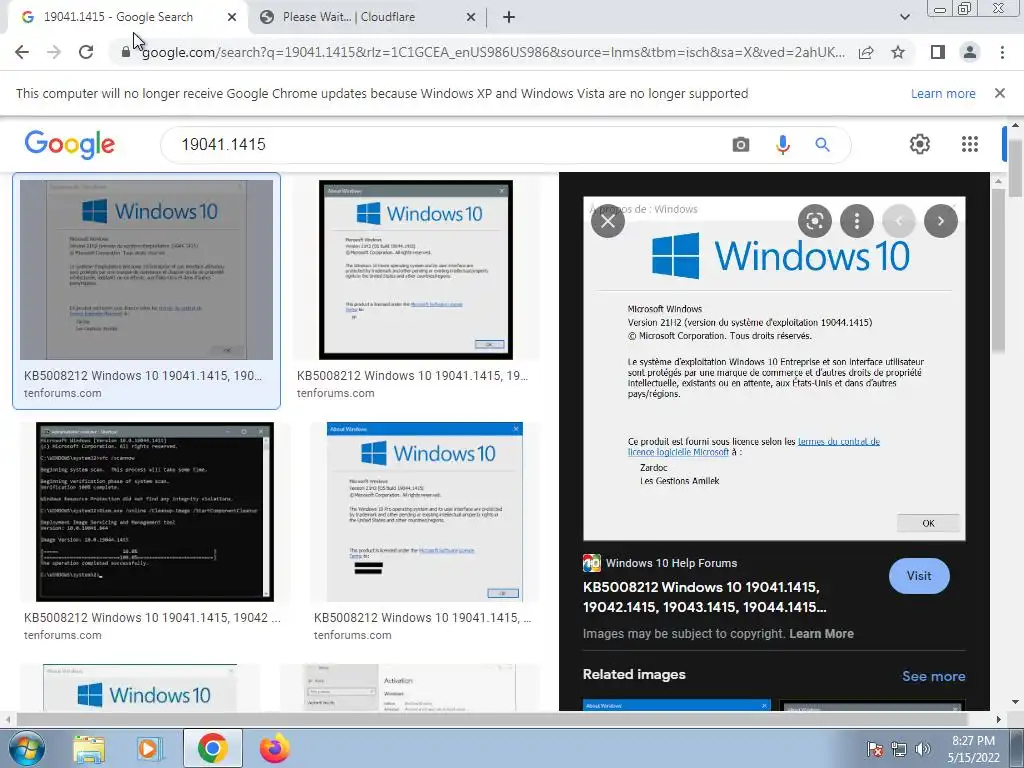Close the image preview panel
The height and width of the screenshot is (768, 1024).
pos(608,221)
